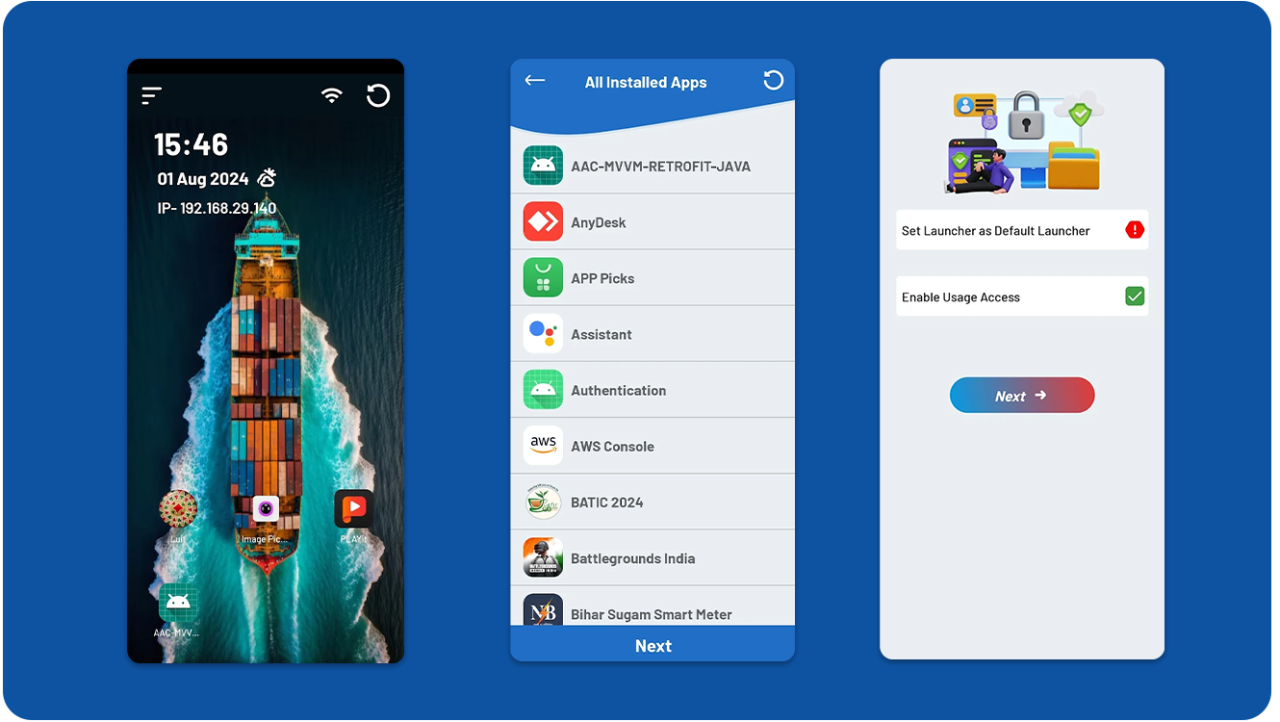
Task: Tap the Image Pic camera shortcut on home screen
Action: (265, 508)
